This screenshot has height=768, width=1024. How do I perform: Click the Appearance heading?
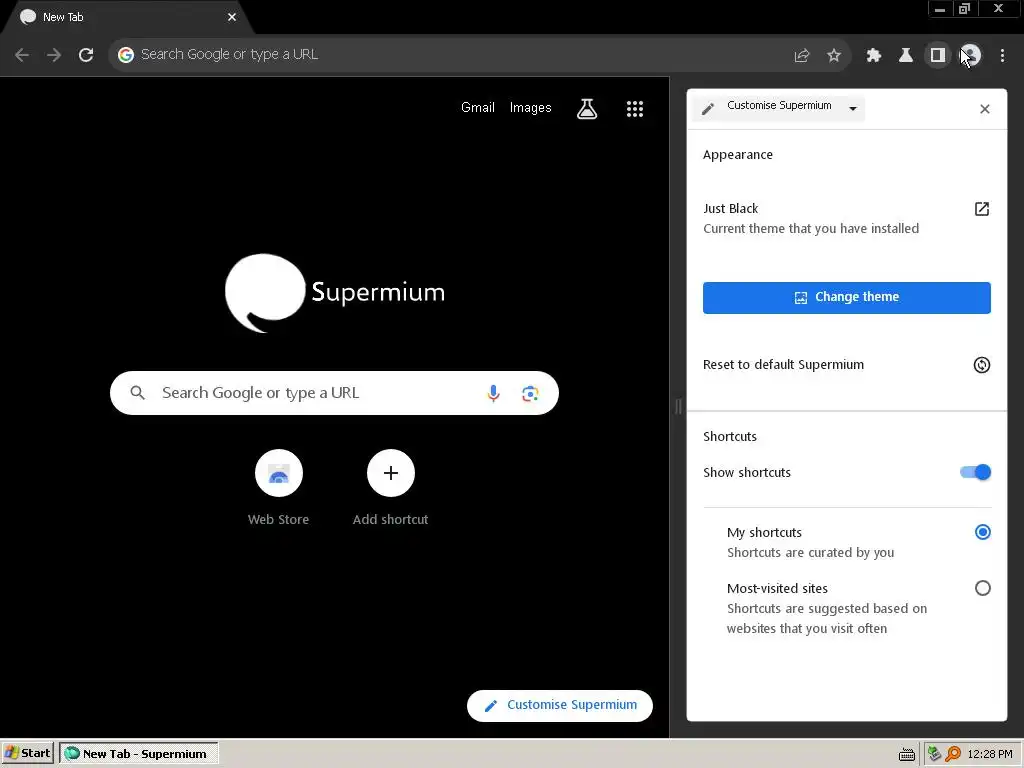(x=737, y=155)
